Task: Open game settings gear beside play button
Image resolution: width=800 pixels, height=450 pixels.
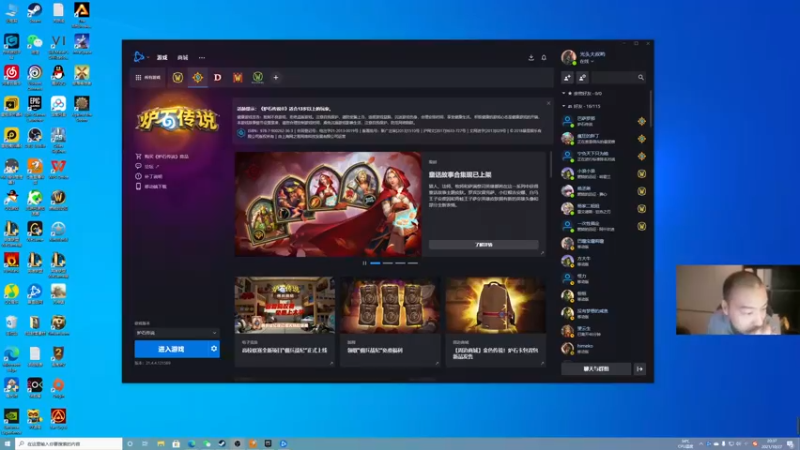Action: 214,349
